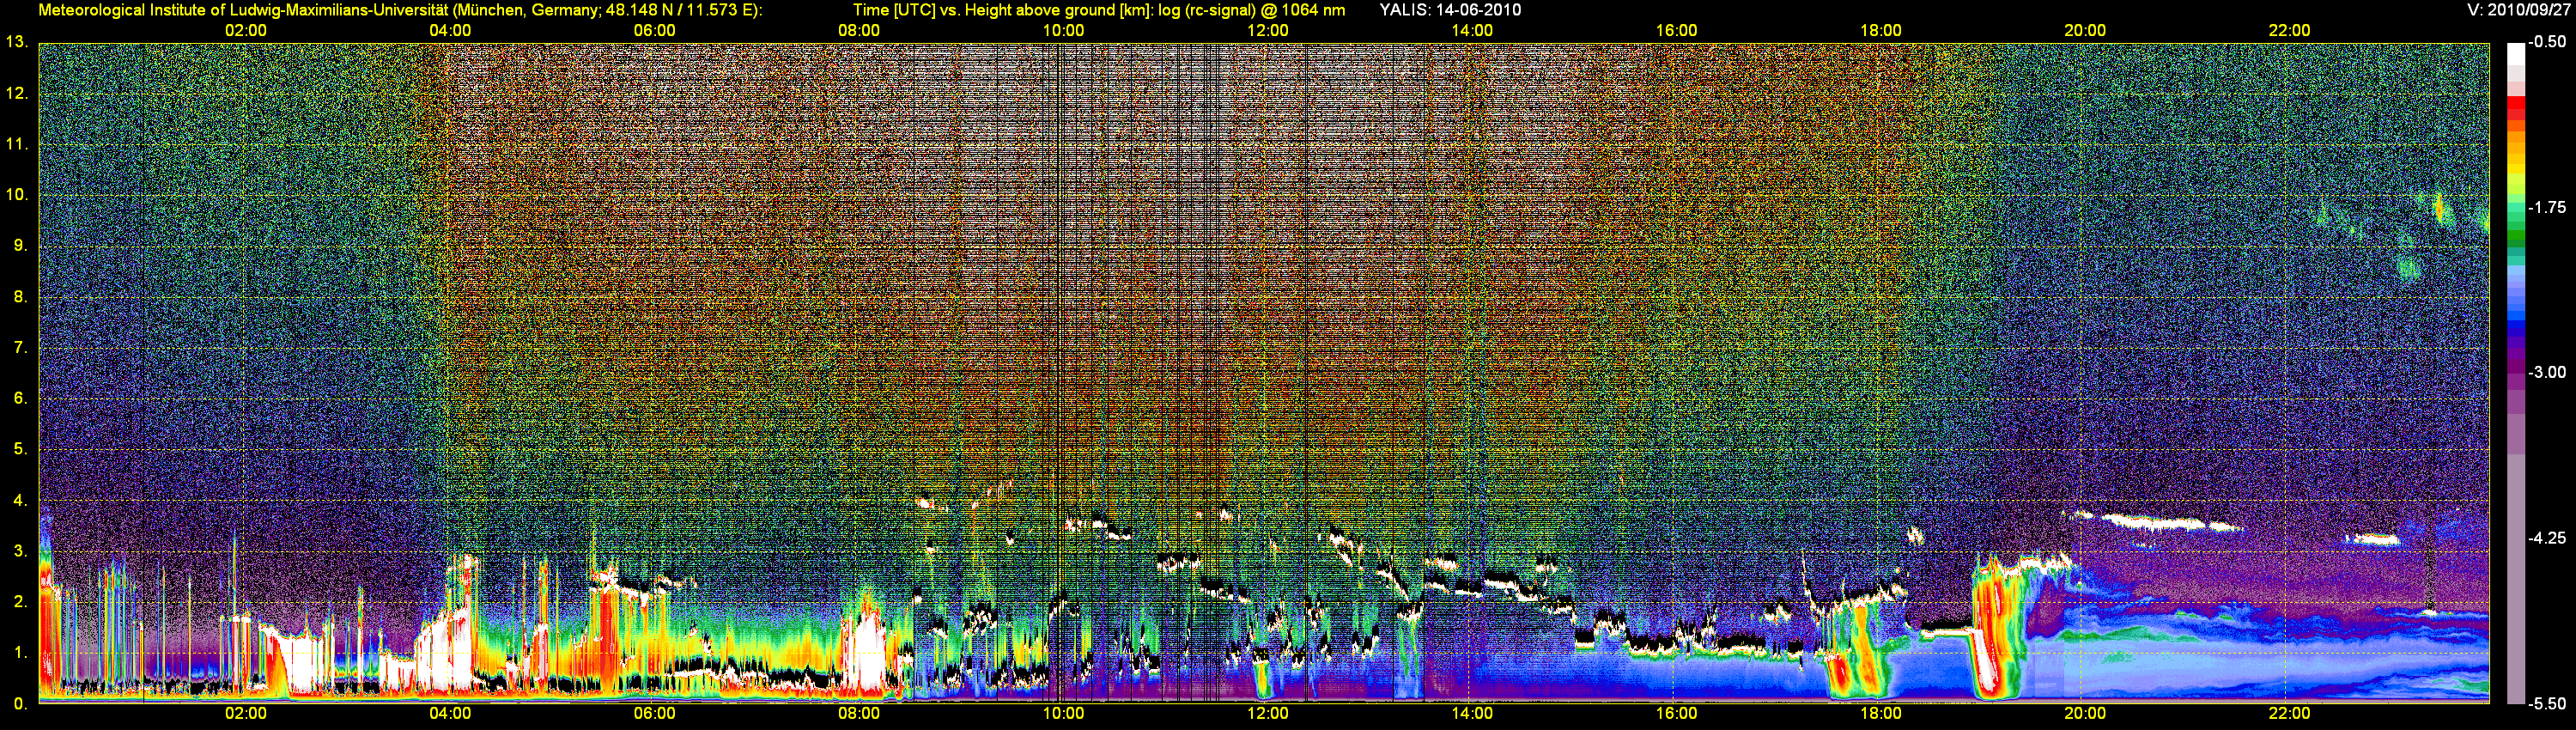Click the 11. km height axis label

[16, 144]
